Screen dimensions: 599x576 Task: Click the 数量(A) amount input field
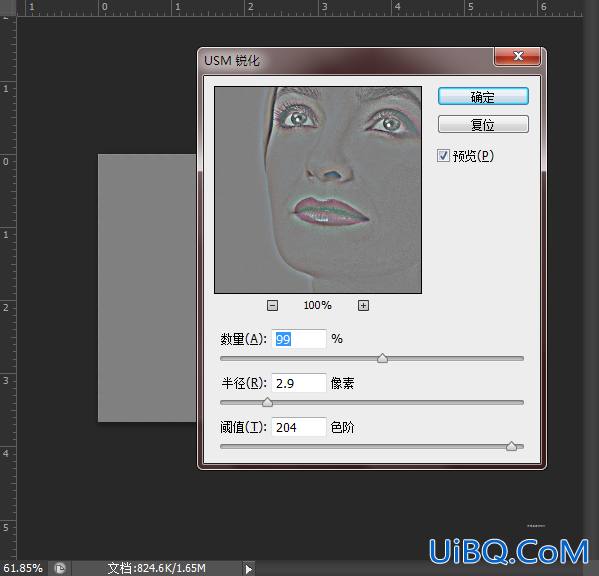pyautogui.click(x=299, y=339)
